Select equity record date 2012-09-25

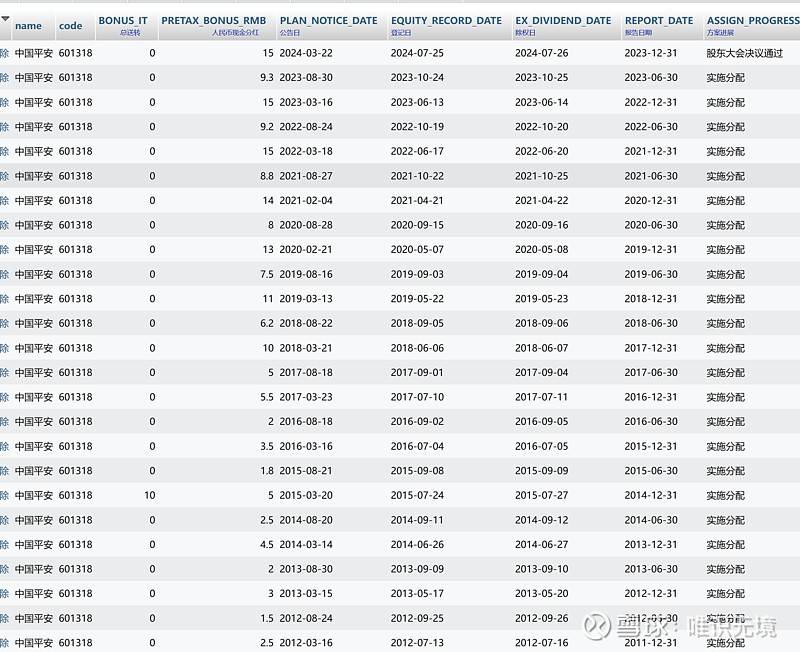pos(417,618)
